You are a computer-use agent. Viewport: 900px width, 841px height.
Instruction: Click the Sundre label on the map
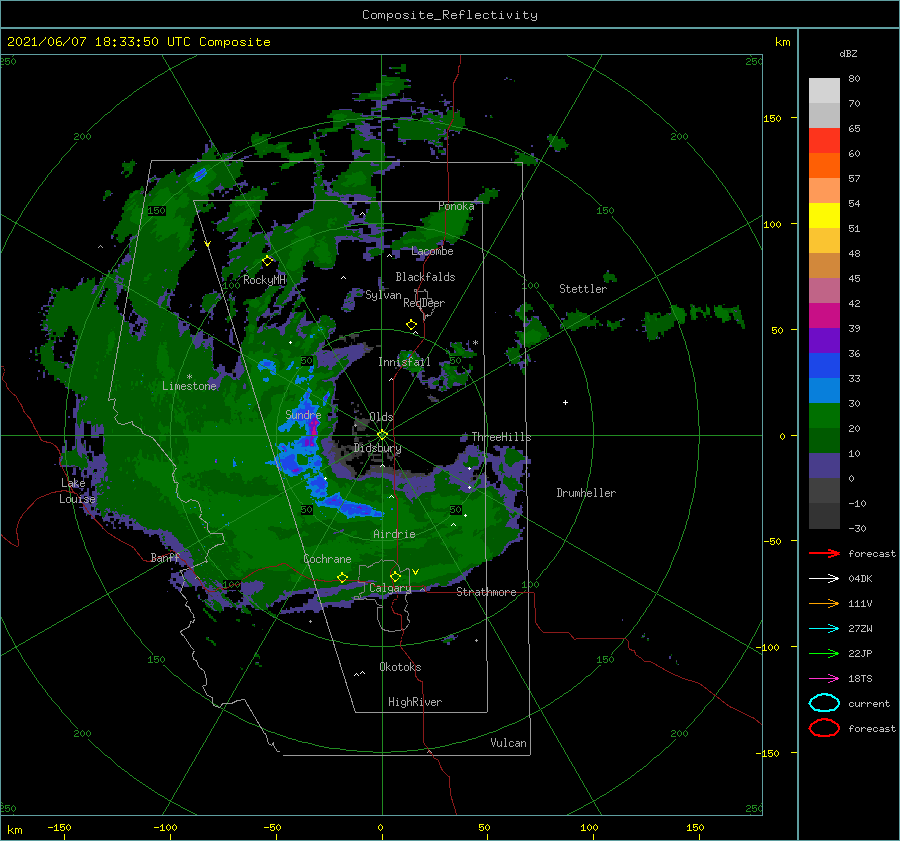[x=303, y=415]
